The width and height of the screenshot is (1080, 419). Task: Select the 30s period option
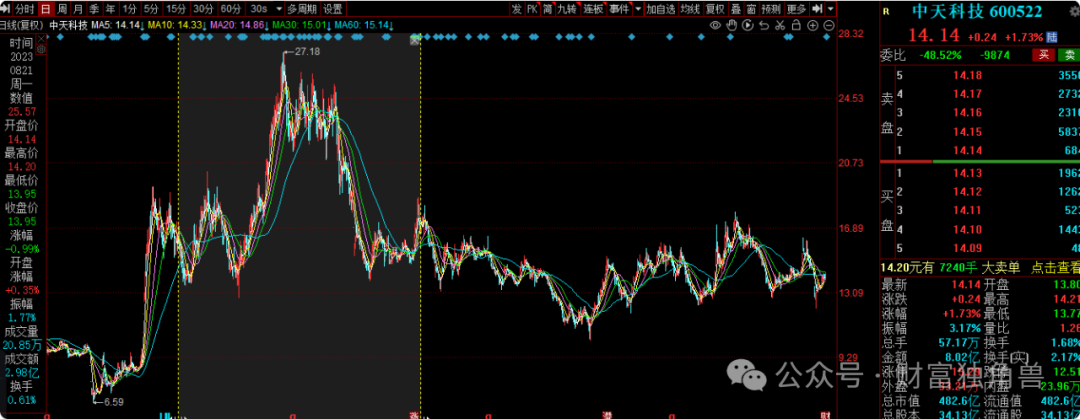point(259,9)
